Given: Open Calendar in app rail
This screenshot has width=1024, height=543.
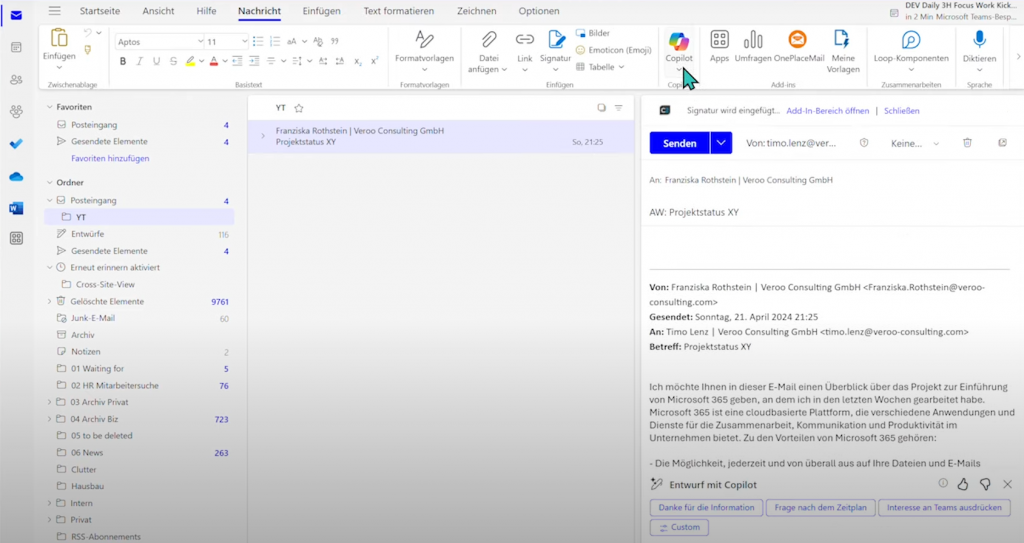Looking at the screenshot, I should [x=16, y=47].
